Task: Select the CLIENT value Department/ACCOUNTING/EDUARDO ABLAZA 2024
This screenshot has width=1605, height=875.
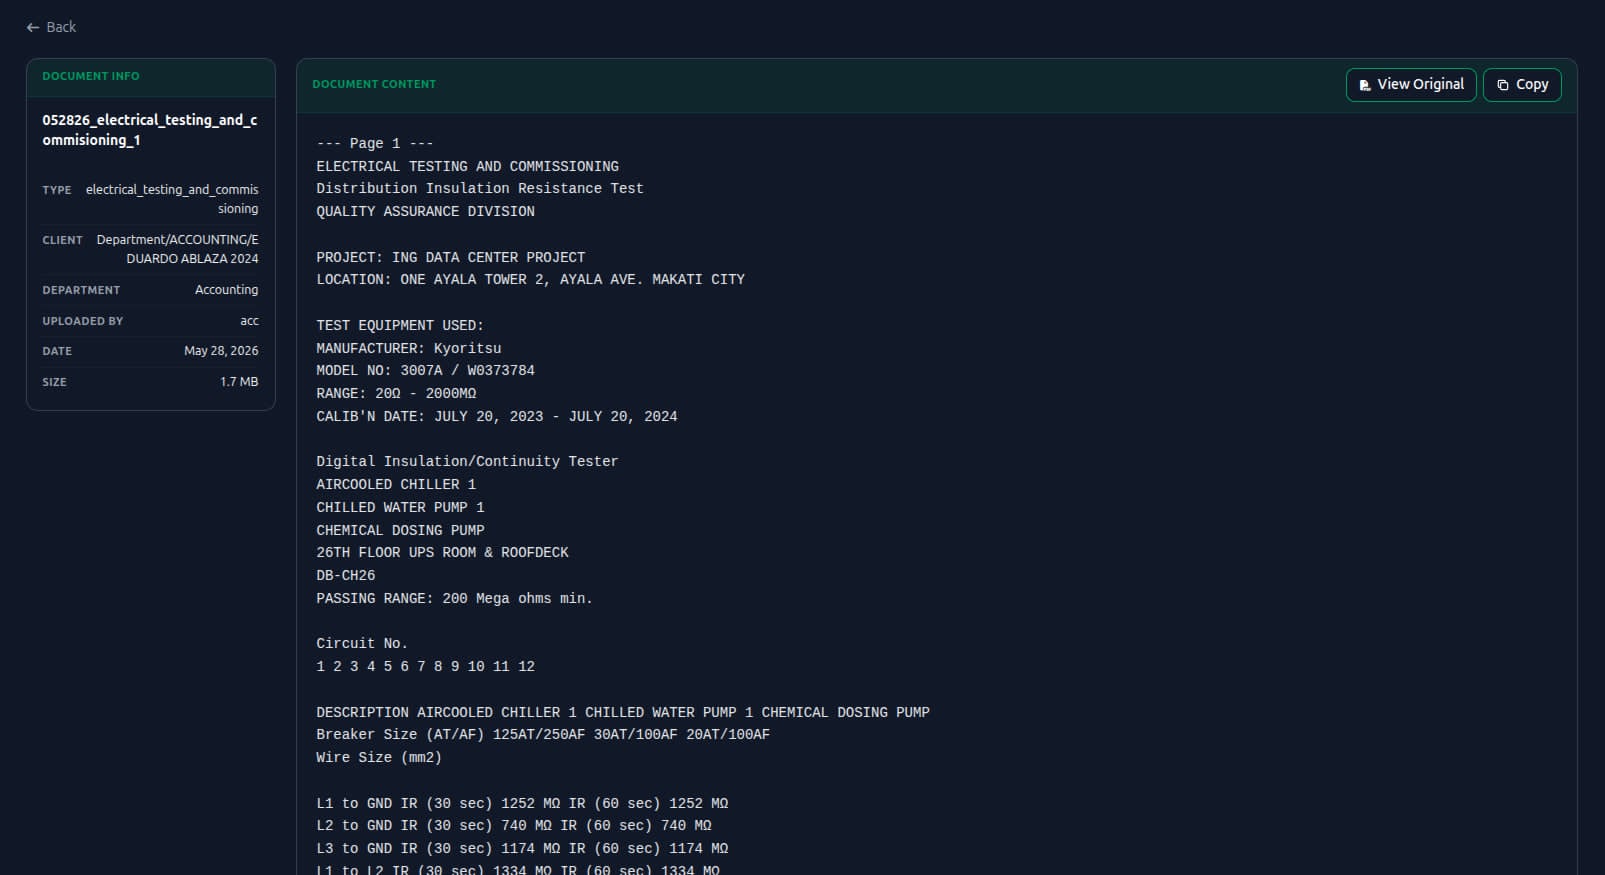Action: click(178, 249)
